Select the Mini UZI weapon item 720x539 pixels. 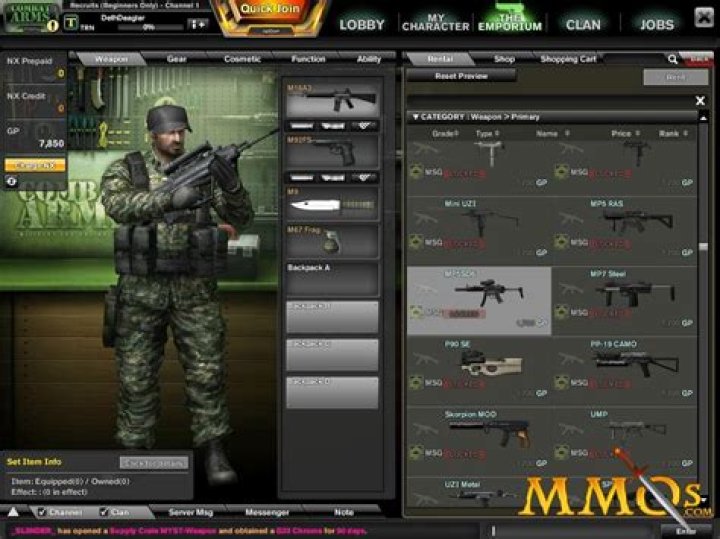pyautogui.click(x=479, y=224)
